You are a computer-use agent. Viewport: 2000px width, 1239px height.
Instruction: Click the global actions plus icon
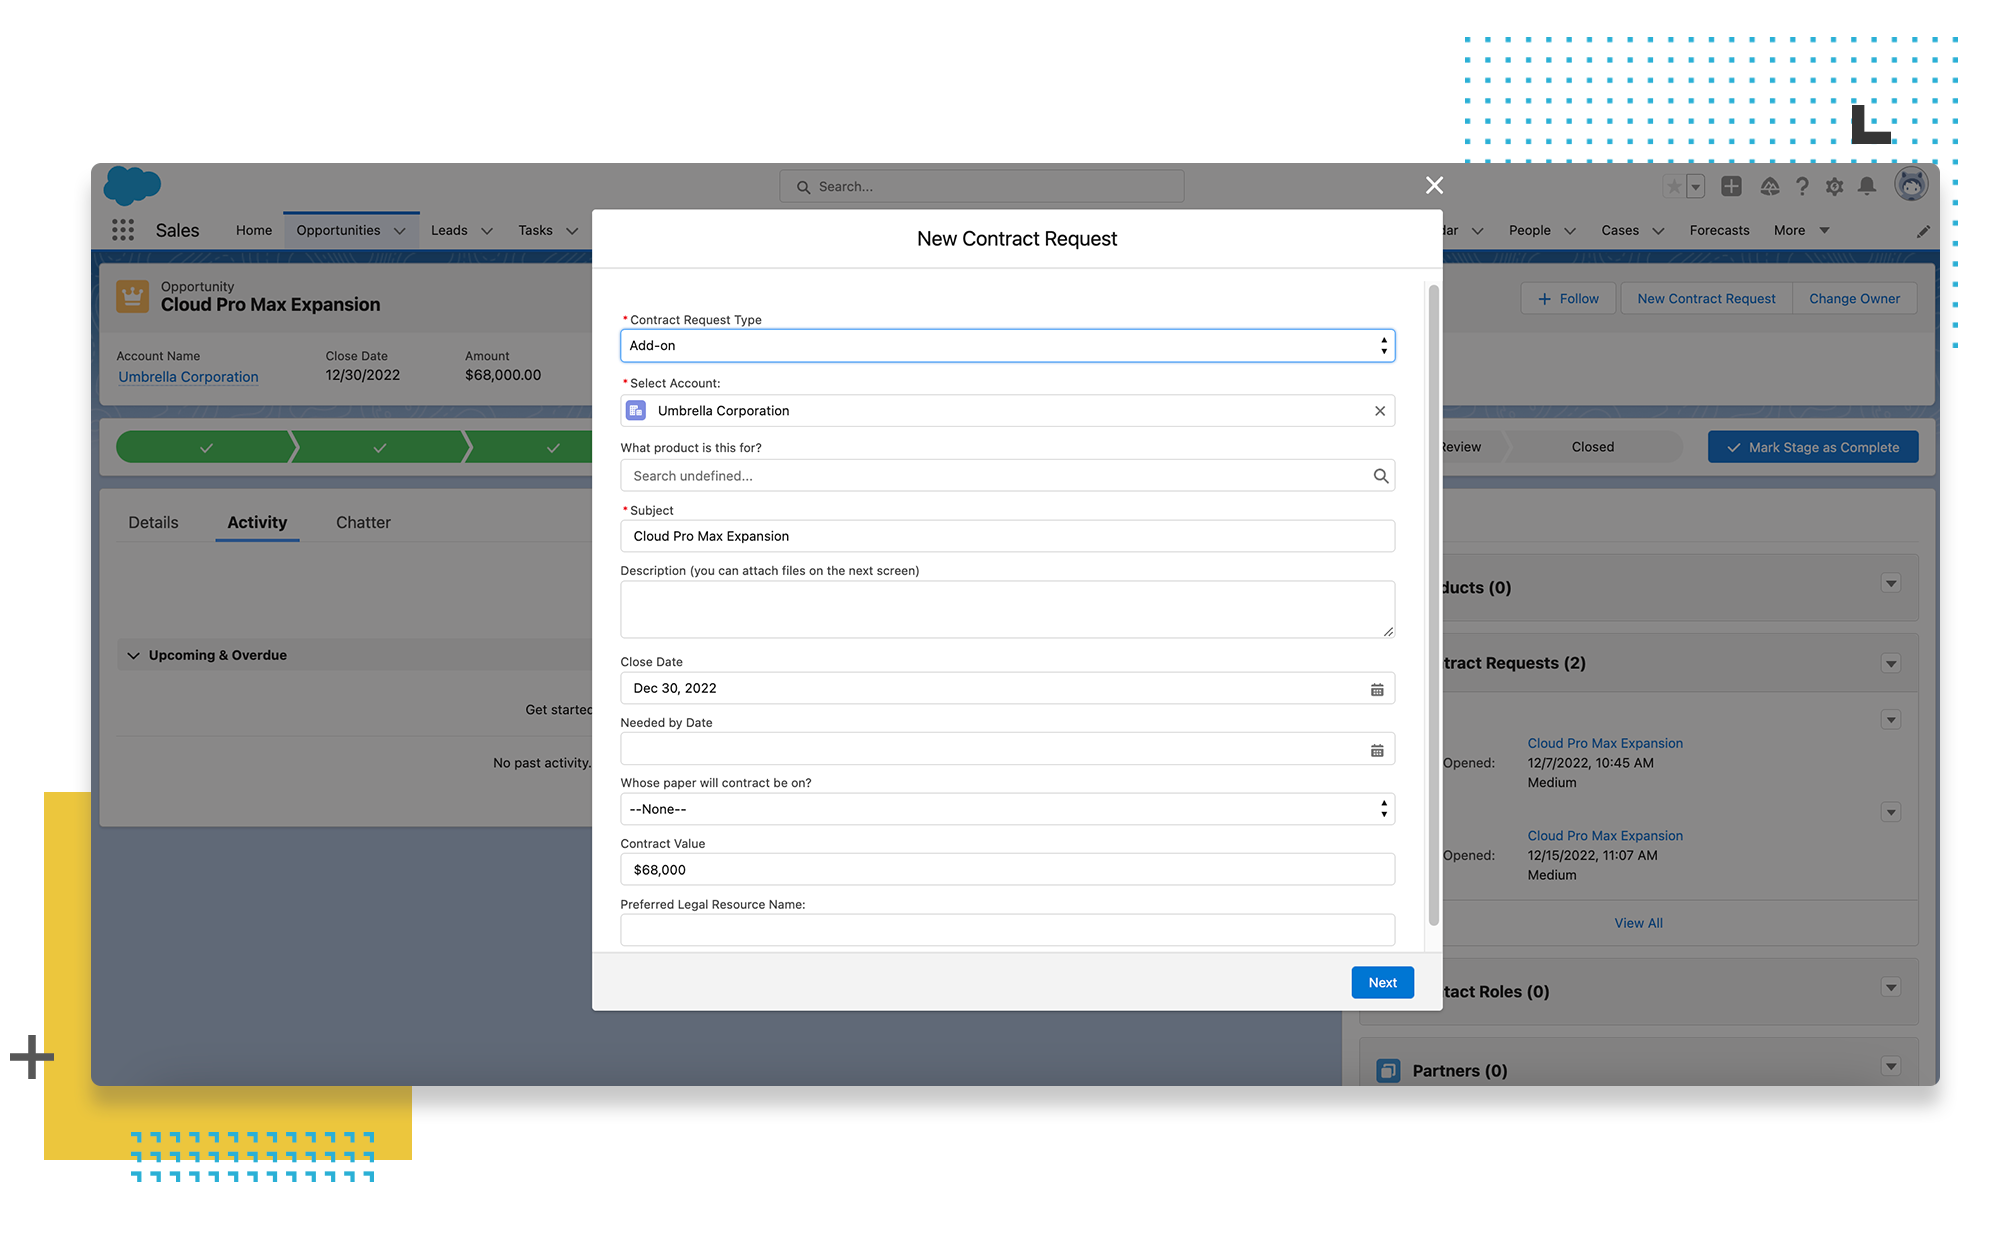1731,186
